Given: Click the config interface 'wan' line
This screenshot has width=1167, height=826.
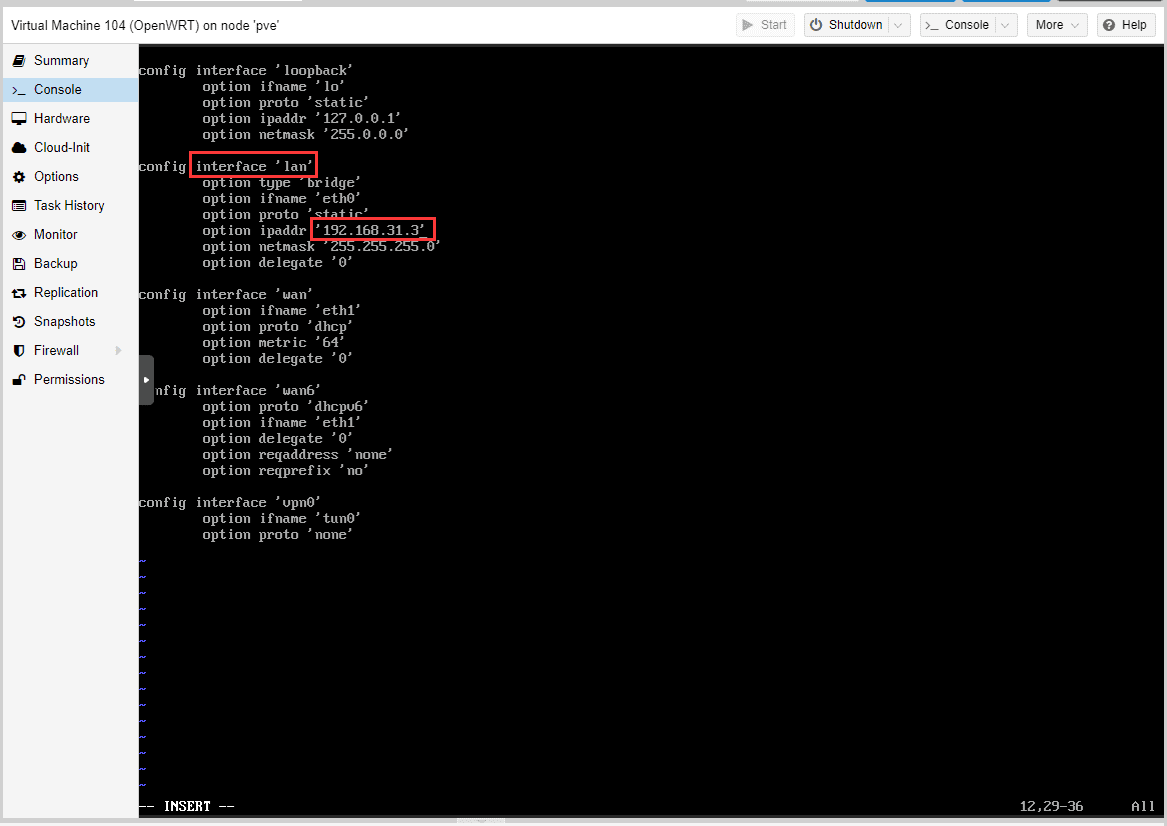Looking at the screenshot, I should point(226,295).
